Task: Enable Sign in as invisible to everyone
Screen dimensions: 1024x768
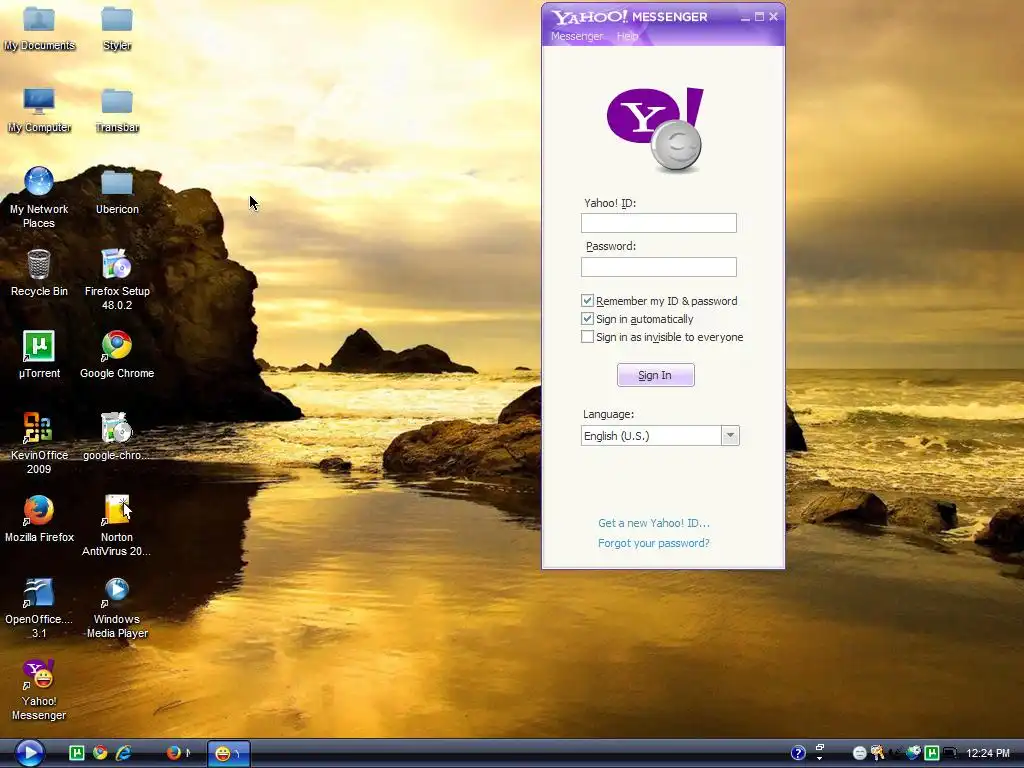Action: (x=587, y=337)
